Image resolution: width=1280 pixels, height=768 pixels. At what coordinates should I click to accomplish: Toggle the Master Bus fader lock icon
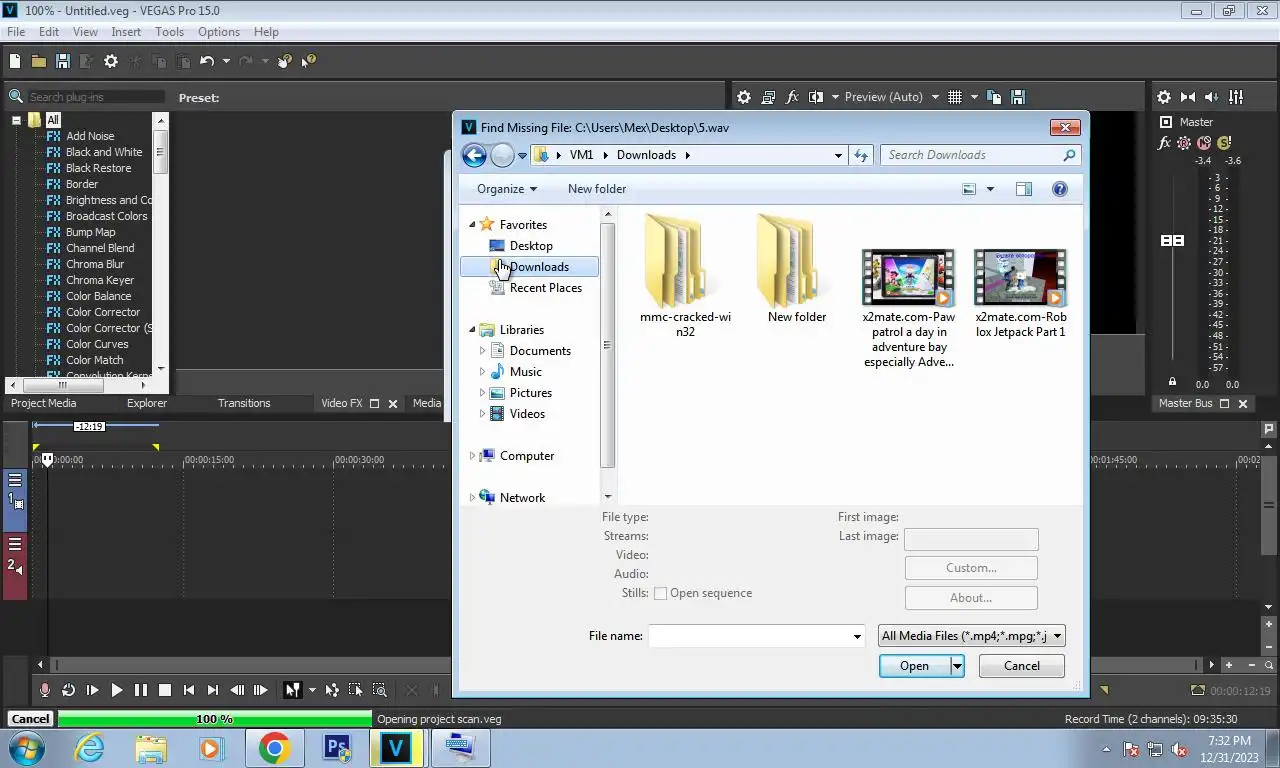click(1172, 382)
